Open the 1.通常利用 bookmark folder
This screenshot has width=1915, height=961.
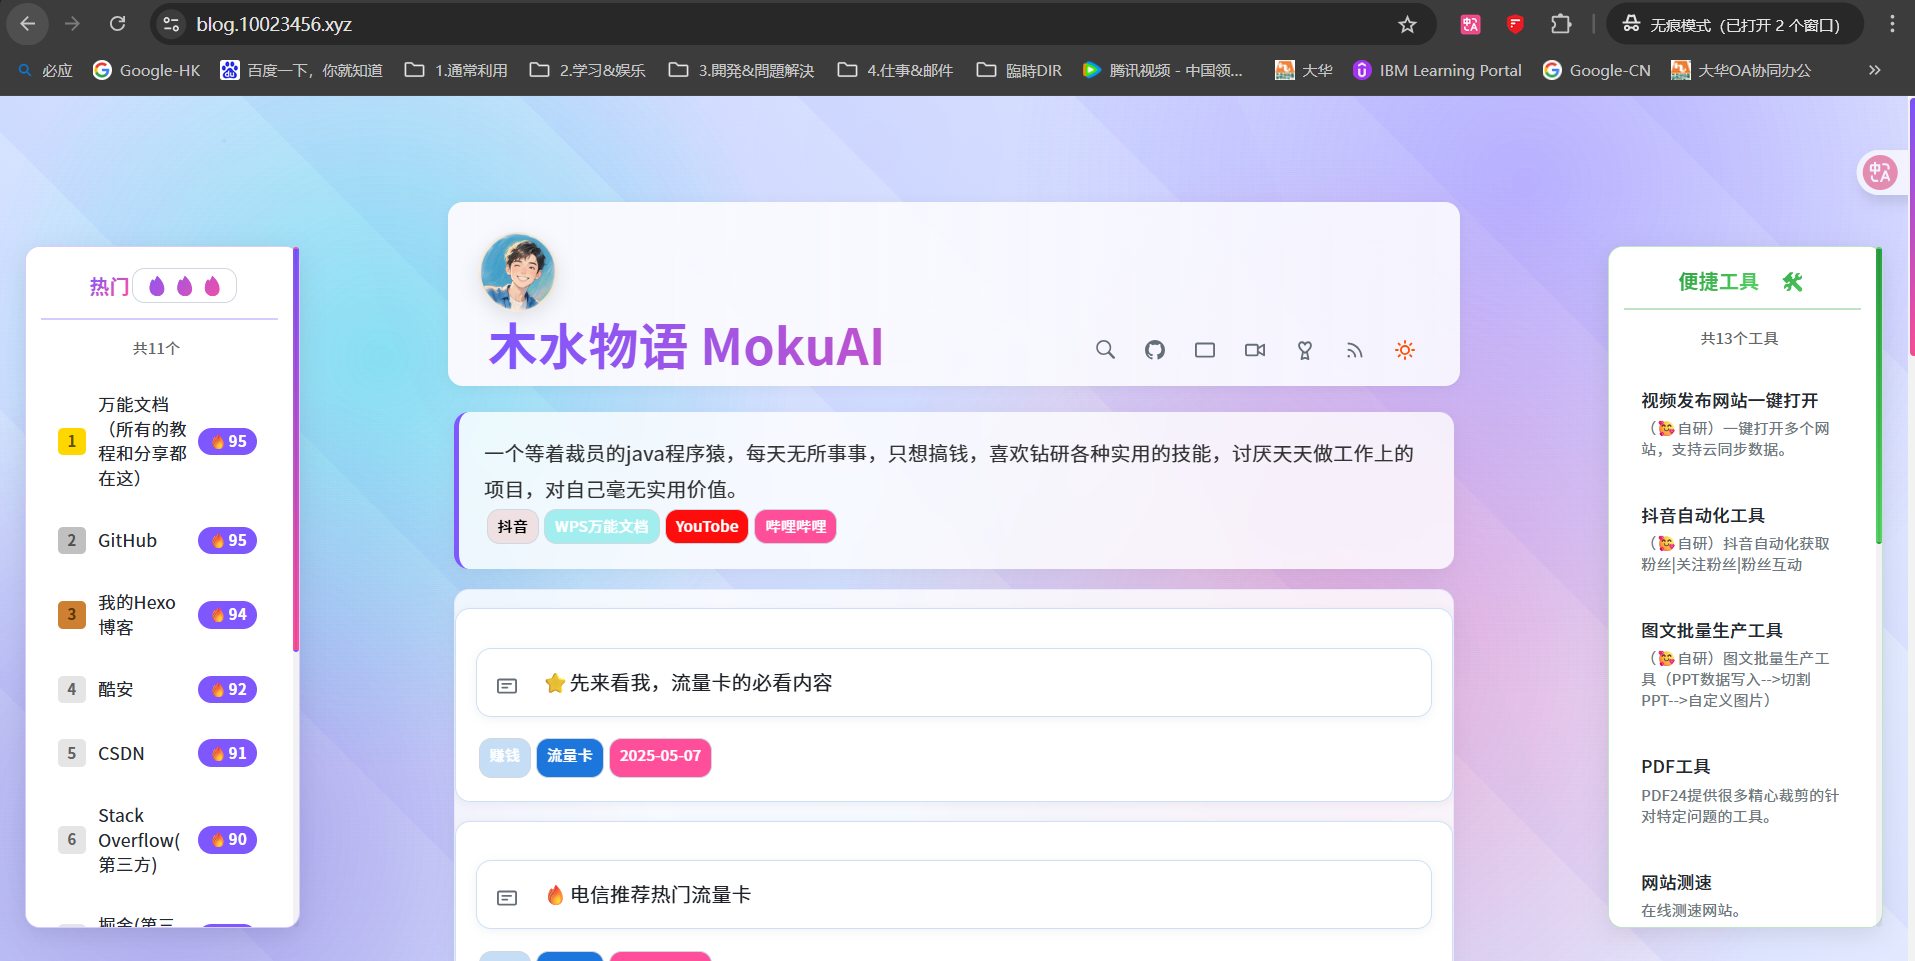[456, 70]
